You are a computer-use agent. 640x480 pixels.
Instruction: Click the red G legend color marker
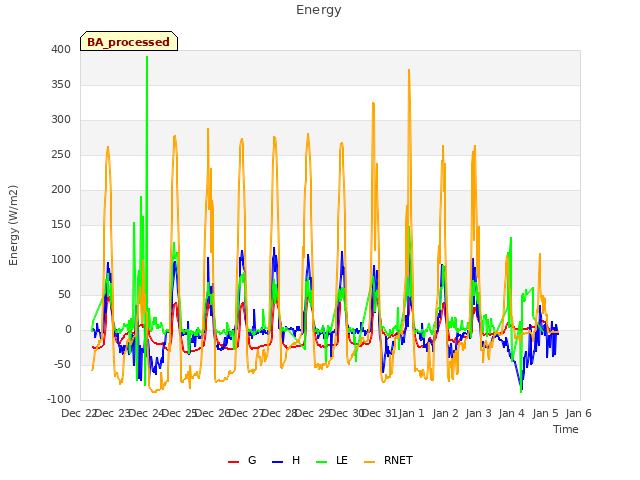[233, 462]
